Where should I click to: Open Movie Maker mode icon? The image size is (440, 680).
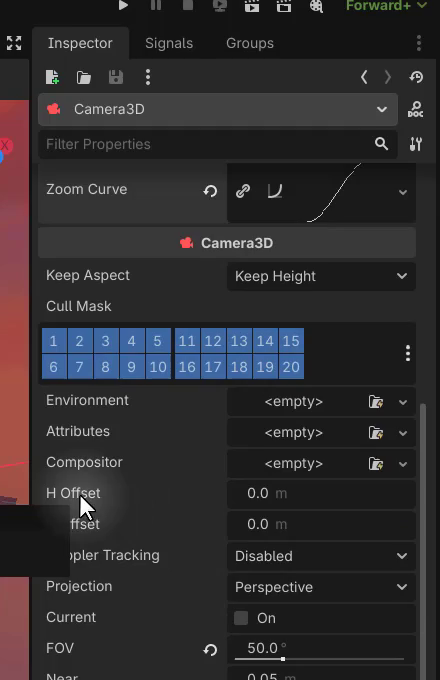click(316, 5)
